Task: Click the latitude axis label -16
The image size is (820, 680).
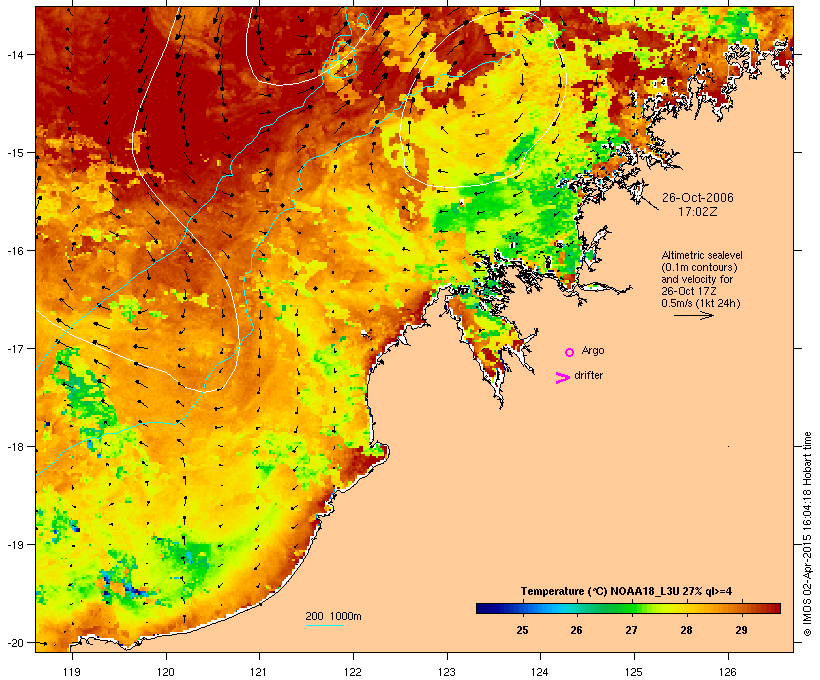Action: click(14, 251)
